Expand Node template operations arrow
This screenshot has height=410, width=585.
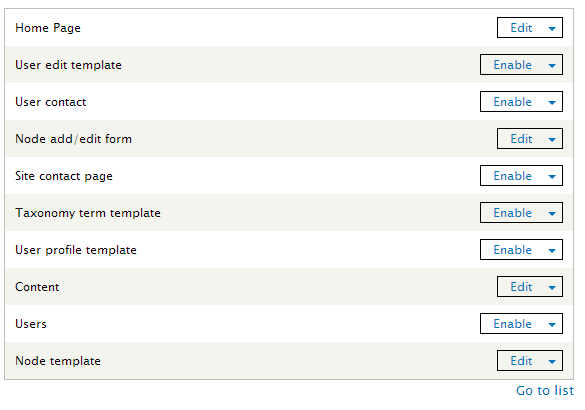click(552, 361)
